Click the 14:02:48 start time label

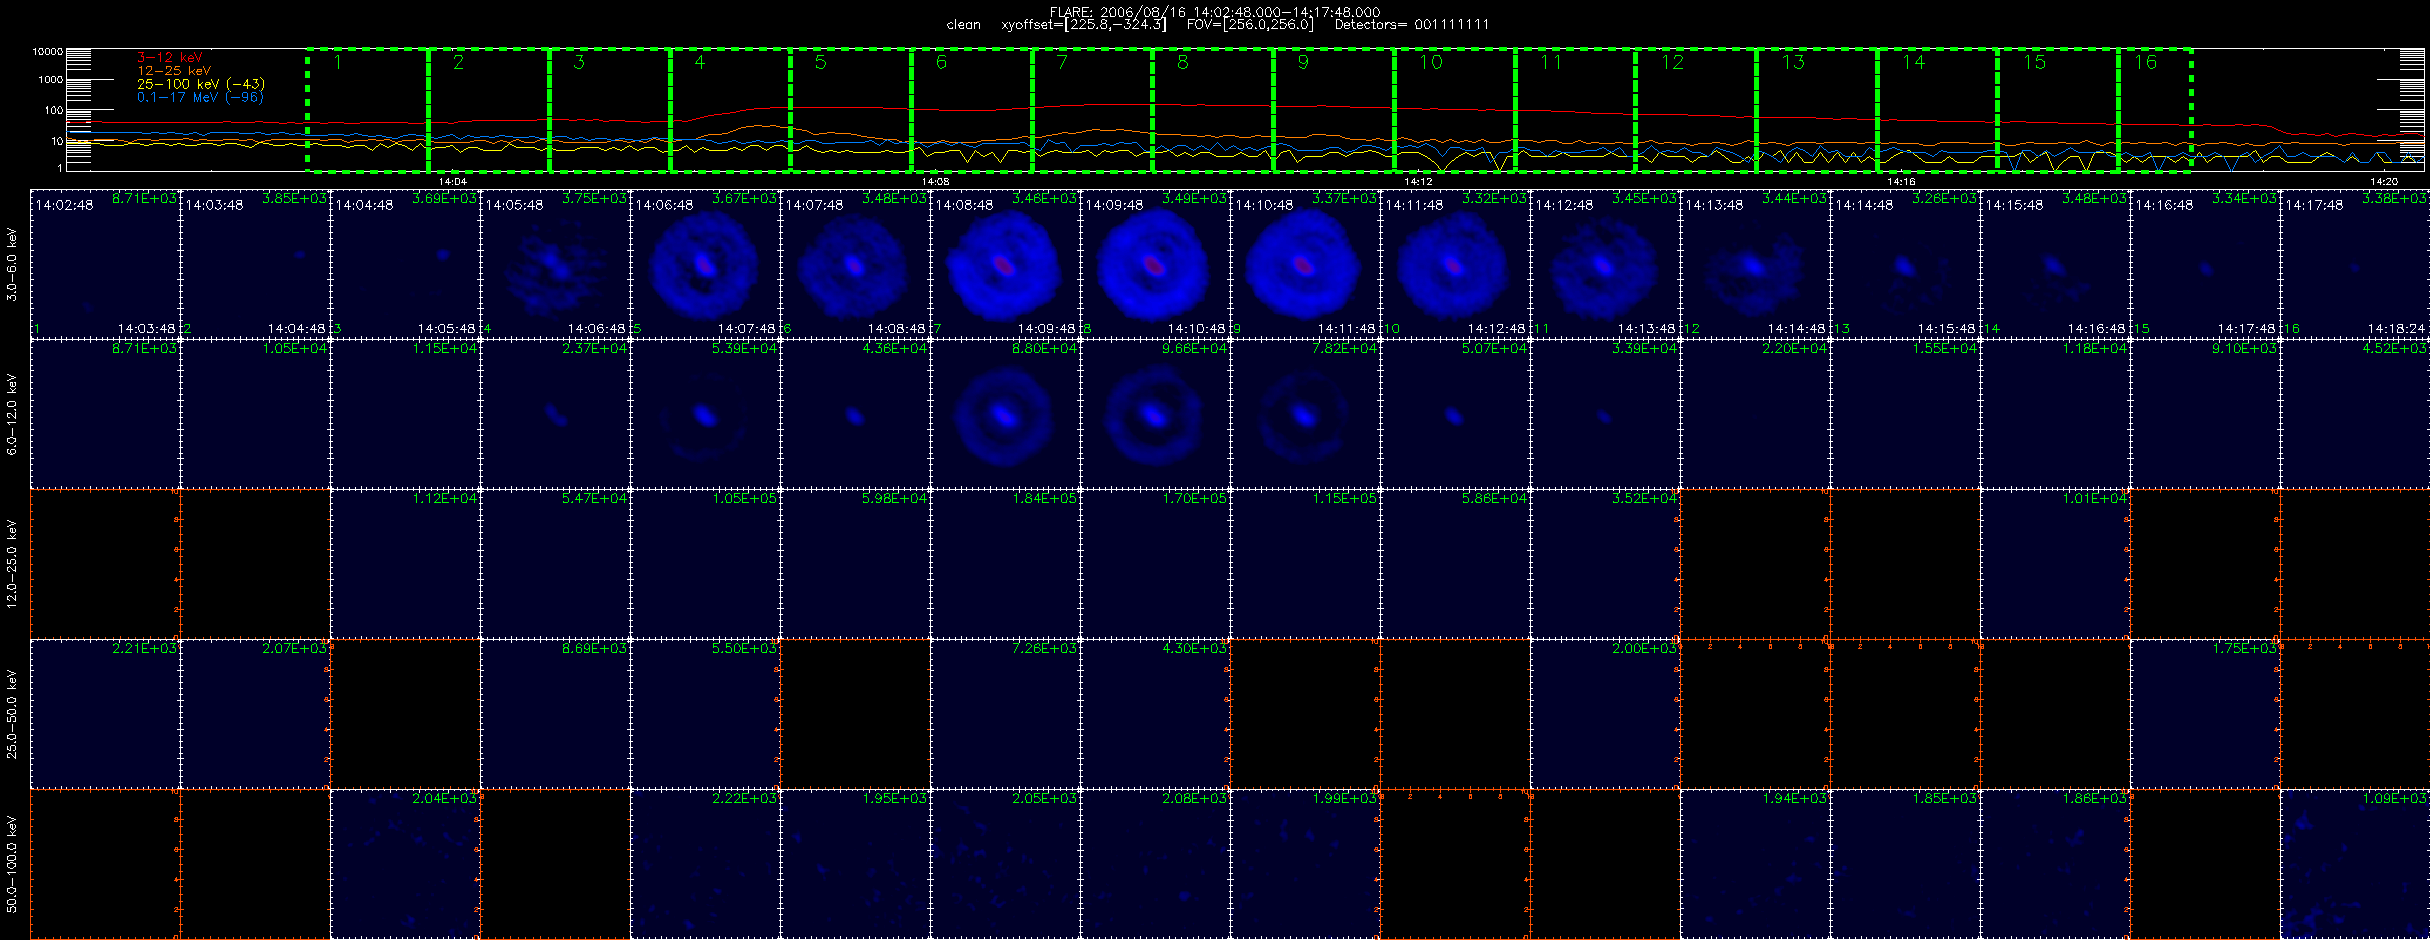point(64,205)
